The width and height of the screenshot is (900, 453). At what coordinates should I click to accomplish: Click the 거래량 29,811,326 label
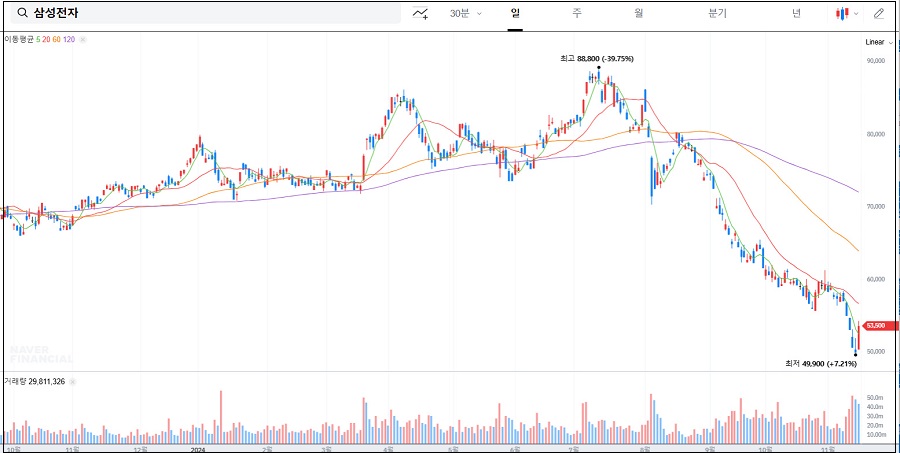pos(34,381)
